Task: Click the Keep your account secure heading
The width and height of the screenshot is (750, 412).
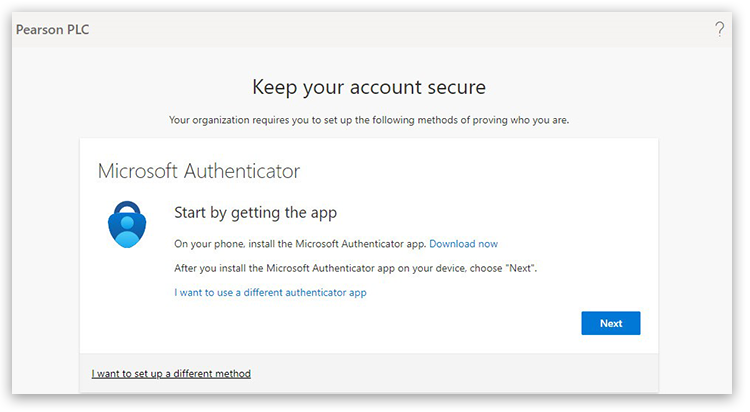Action: point(369,86)
